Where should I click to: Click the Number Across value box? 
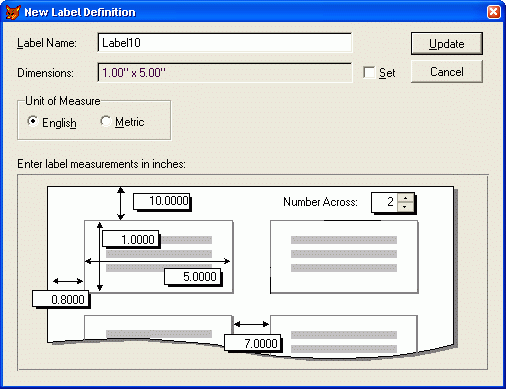385,202
